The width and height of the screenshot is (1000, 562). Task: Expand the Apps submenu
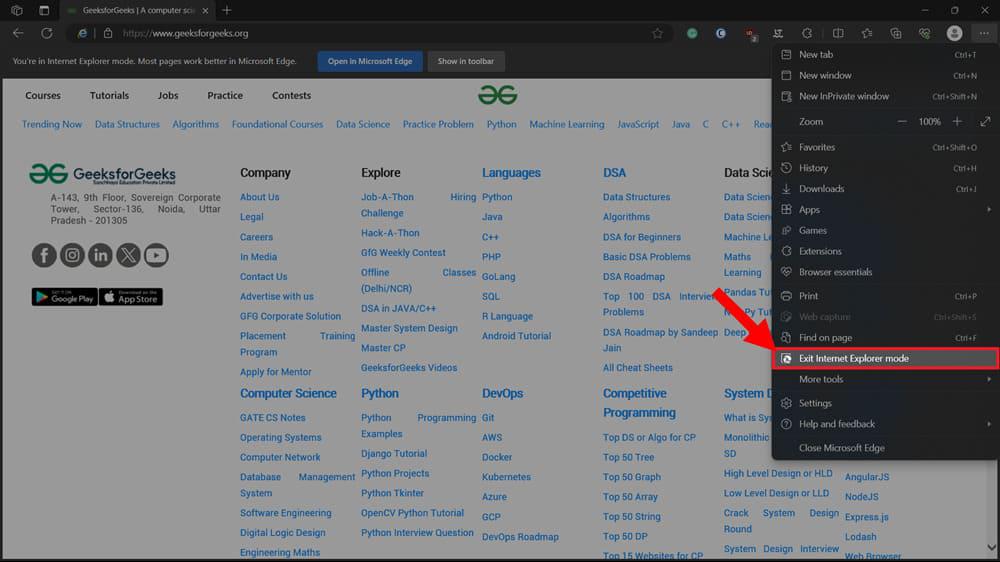click(x=989, y=209)
